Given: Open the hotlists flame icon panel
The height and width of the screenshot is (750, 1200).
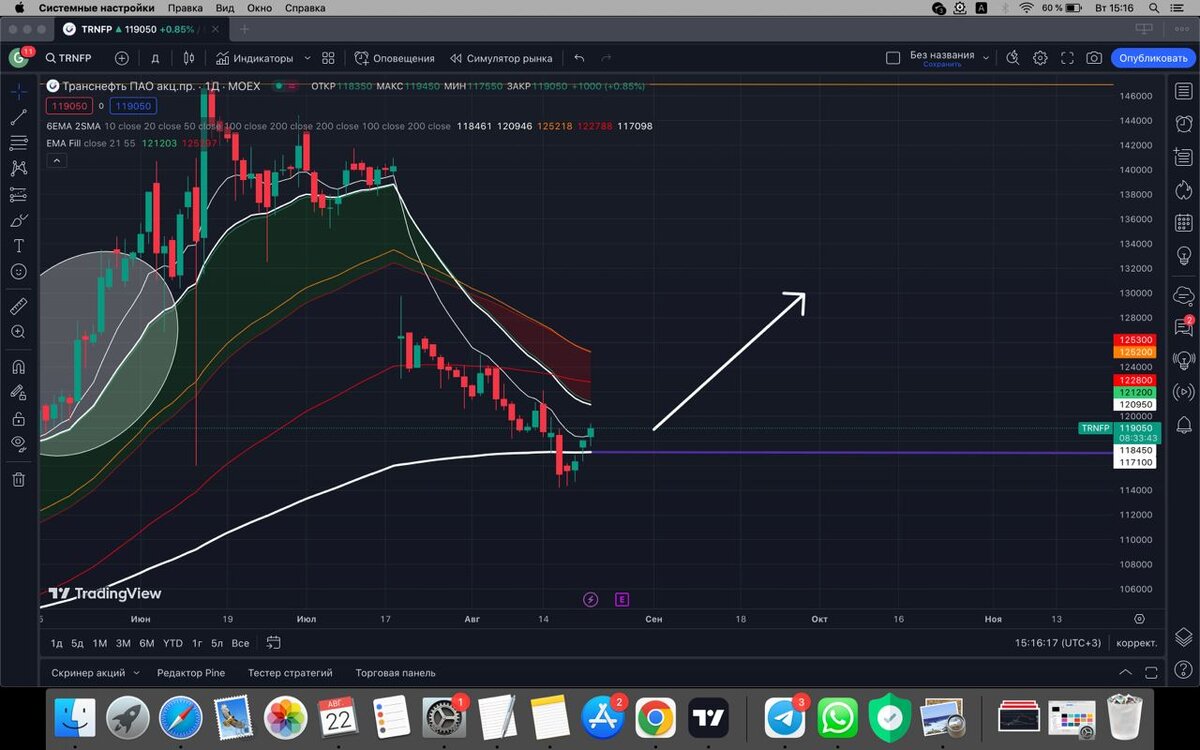Looking at the screenshot, I should (x=1184, y=189).
